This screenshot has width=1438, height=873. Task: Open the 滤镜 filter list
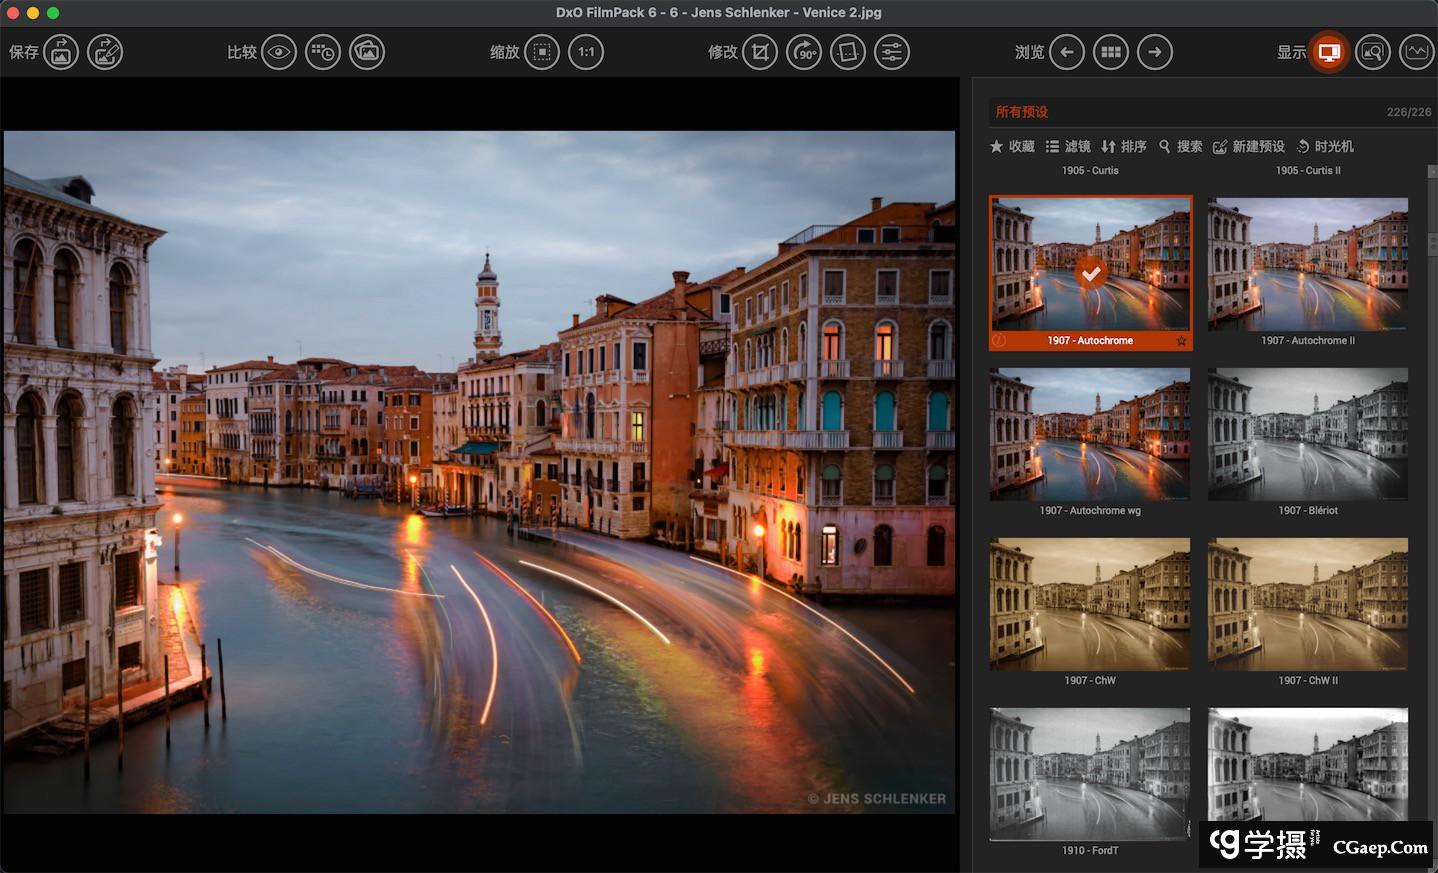1067,146
